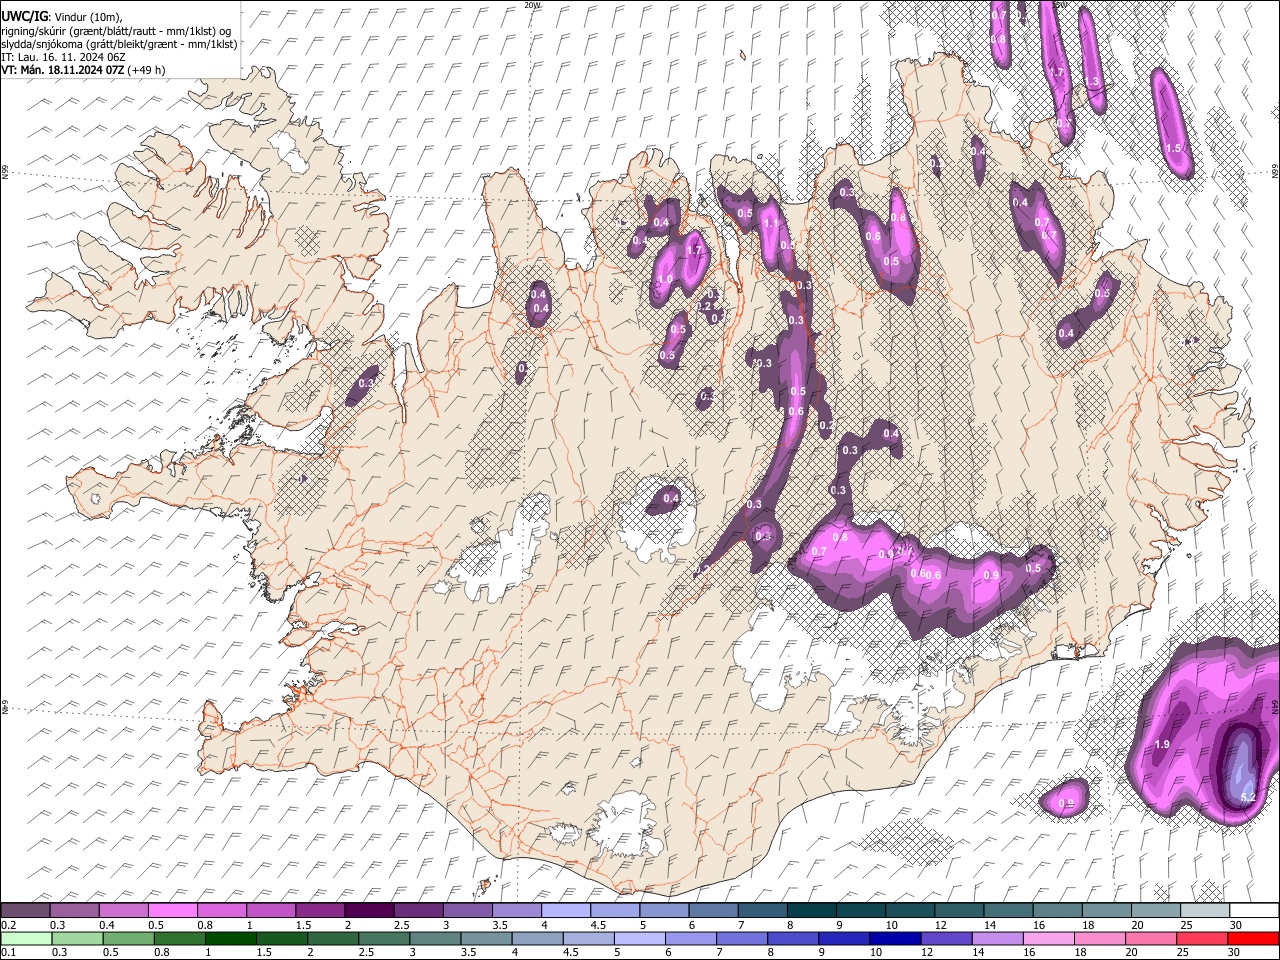Screen dimensions: 1280x960
Task: Click the 'rigning/skúrir' legend description line
Action: [x=116, y=31]
